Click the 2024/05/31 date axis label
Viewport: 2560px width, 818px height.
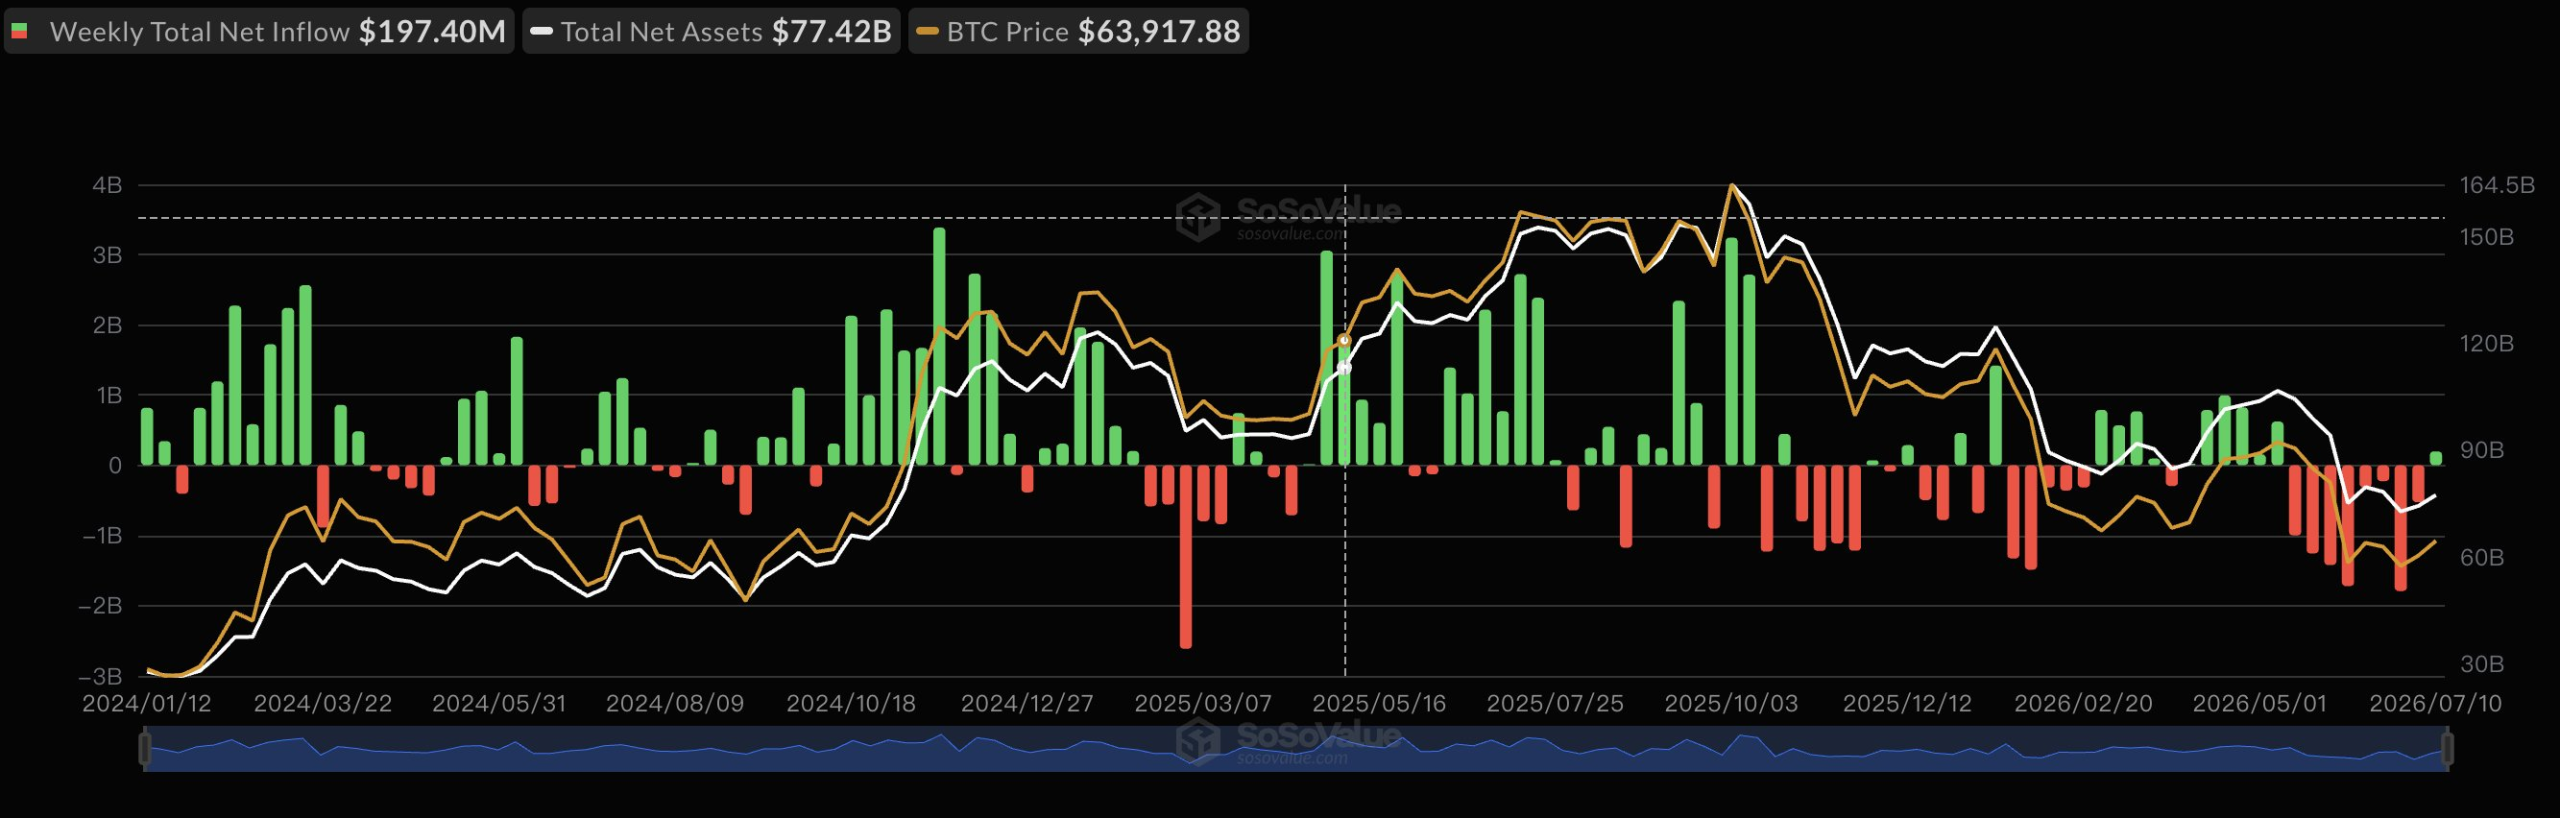coord(499,703)
